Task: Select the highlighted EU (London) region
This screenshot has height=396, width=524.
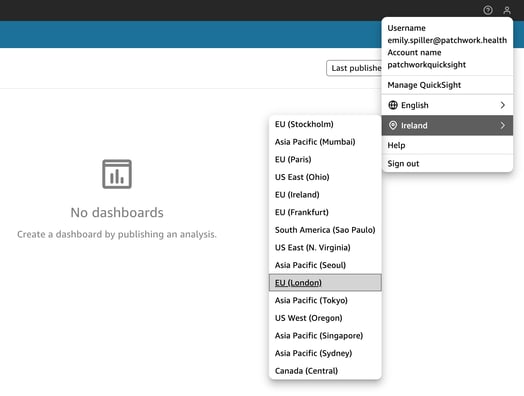Action: (325, 283)
